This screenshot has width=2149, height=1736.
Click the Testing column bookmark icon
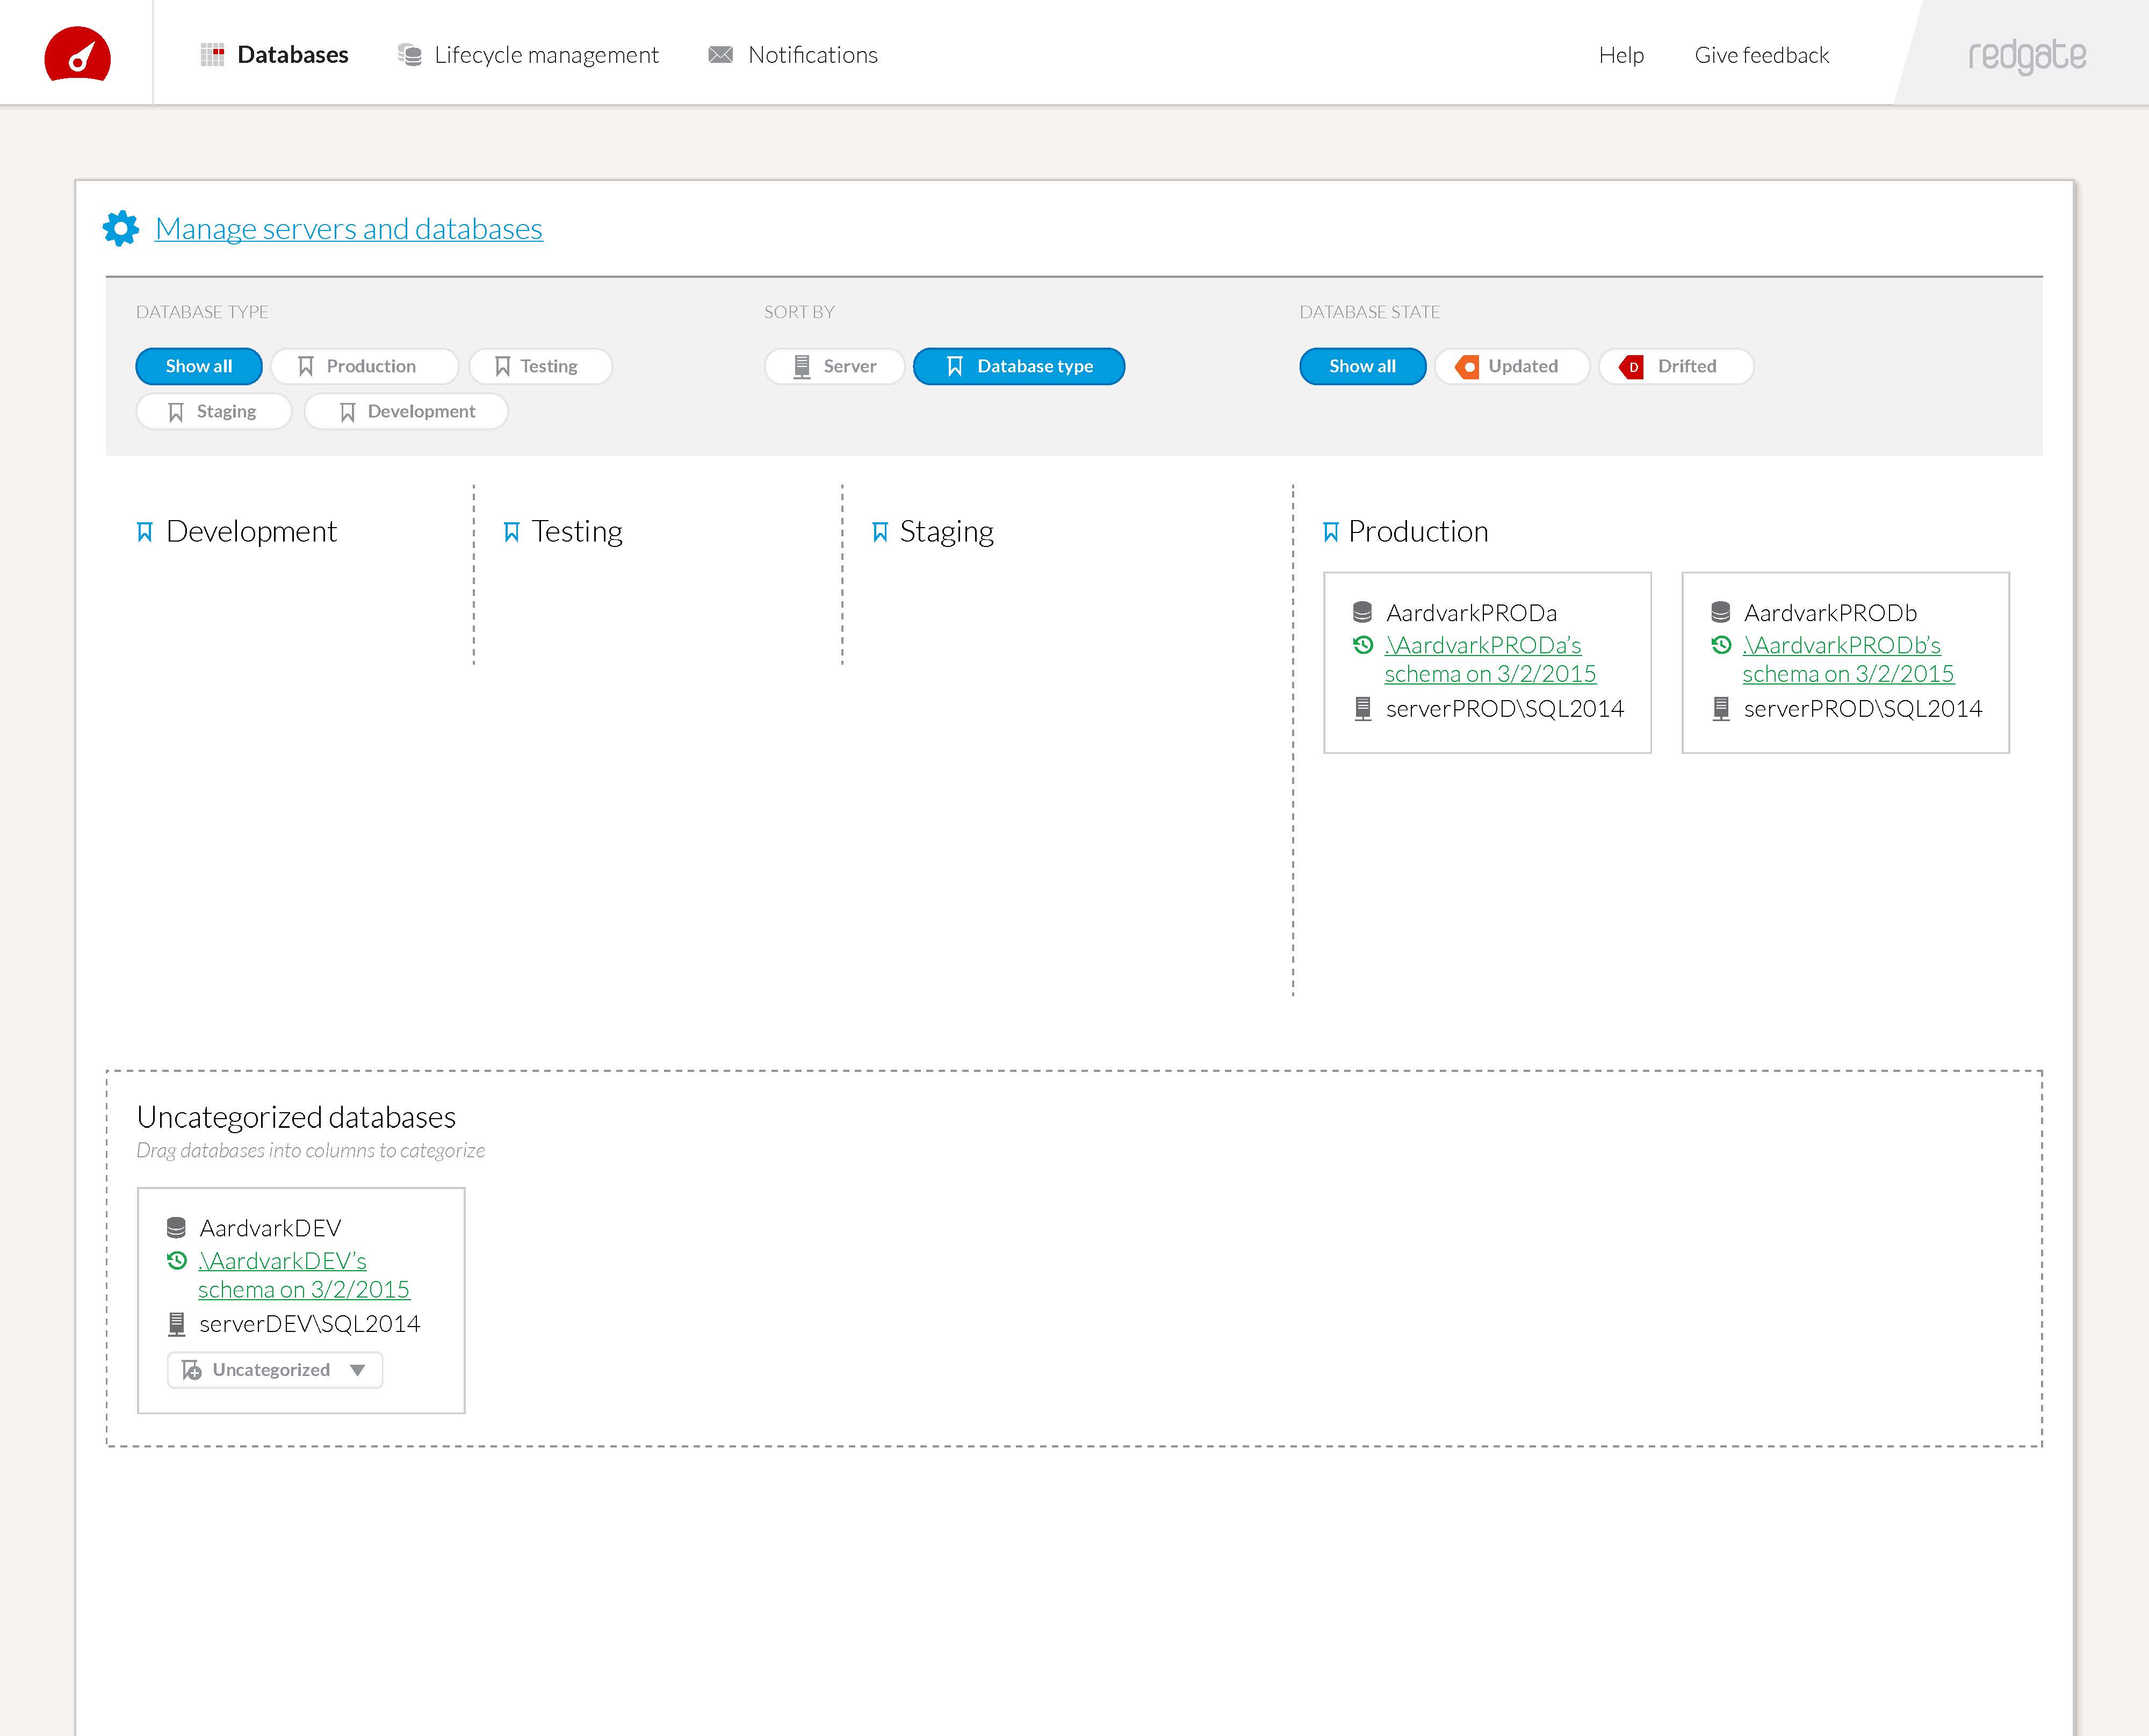[x=511, y=531]
